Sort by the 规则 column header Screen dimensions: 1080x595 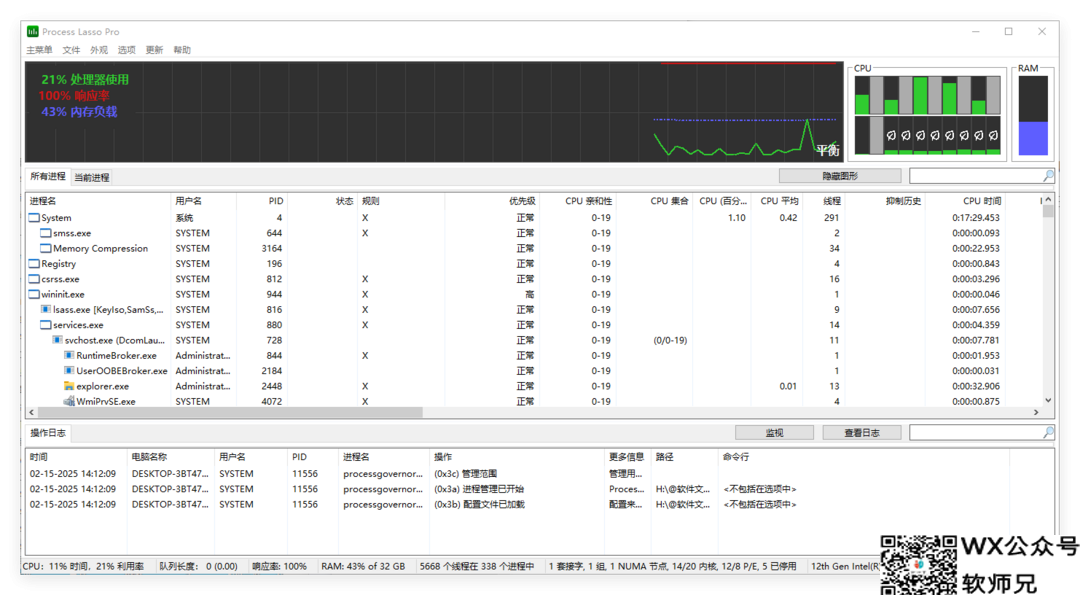pos(400,201)
